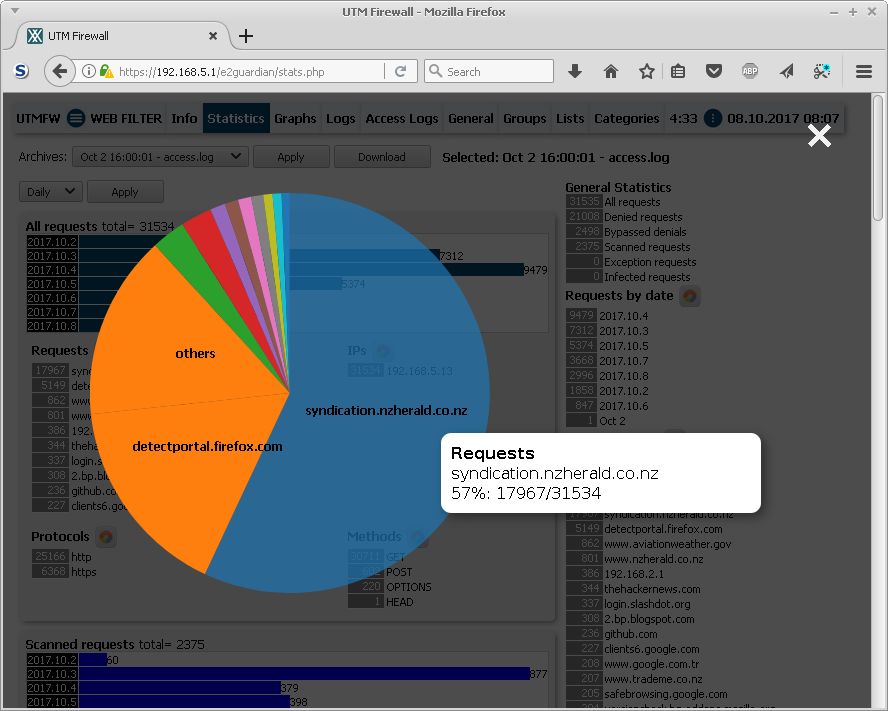This screenshot has height=711, width=888.
Task: Click the UTMFW title link
Action: point(38,118)
